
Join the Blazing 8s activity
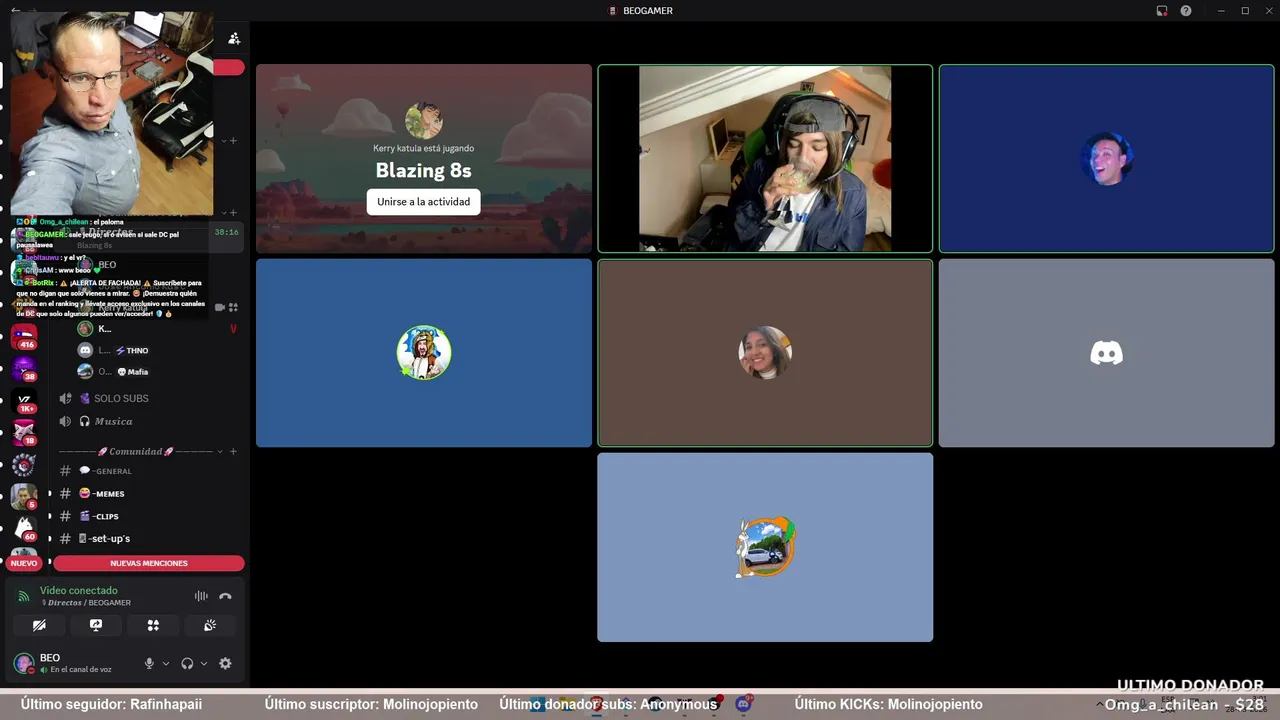[x=423, y=201]
